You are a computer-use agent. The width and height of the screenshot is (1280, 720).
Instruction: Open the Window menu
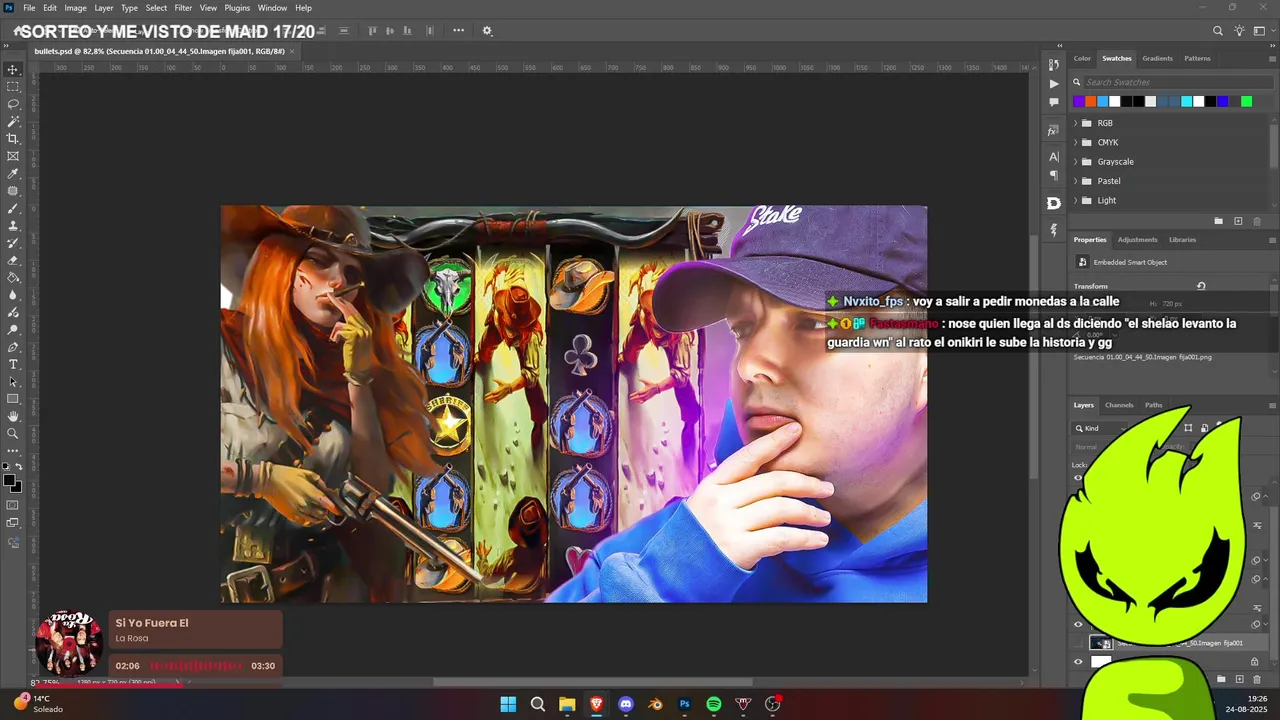click(x=272, y=8)
